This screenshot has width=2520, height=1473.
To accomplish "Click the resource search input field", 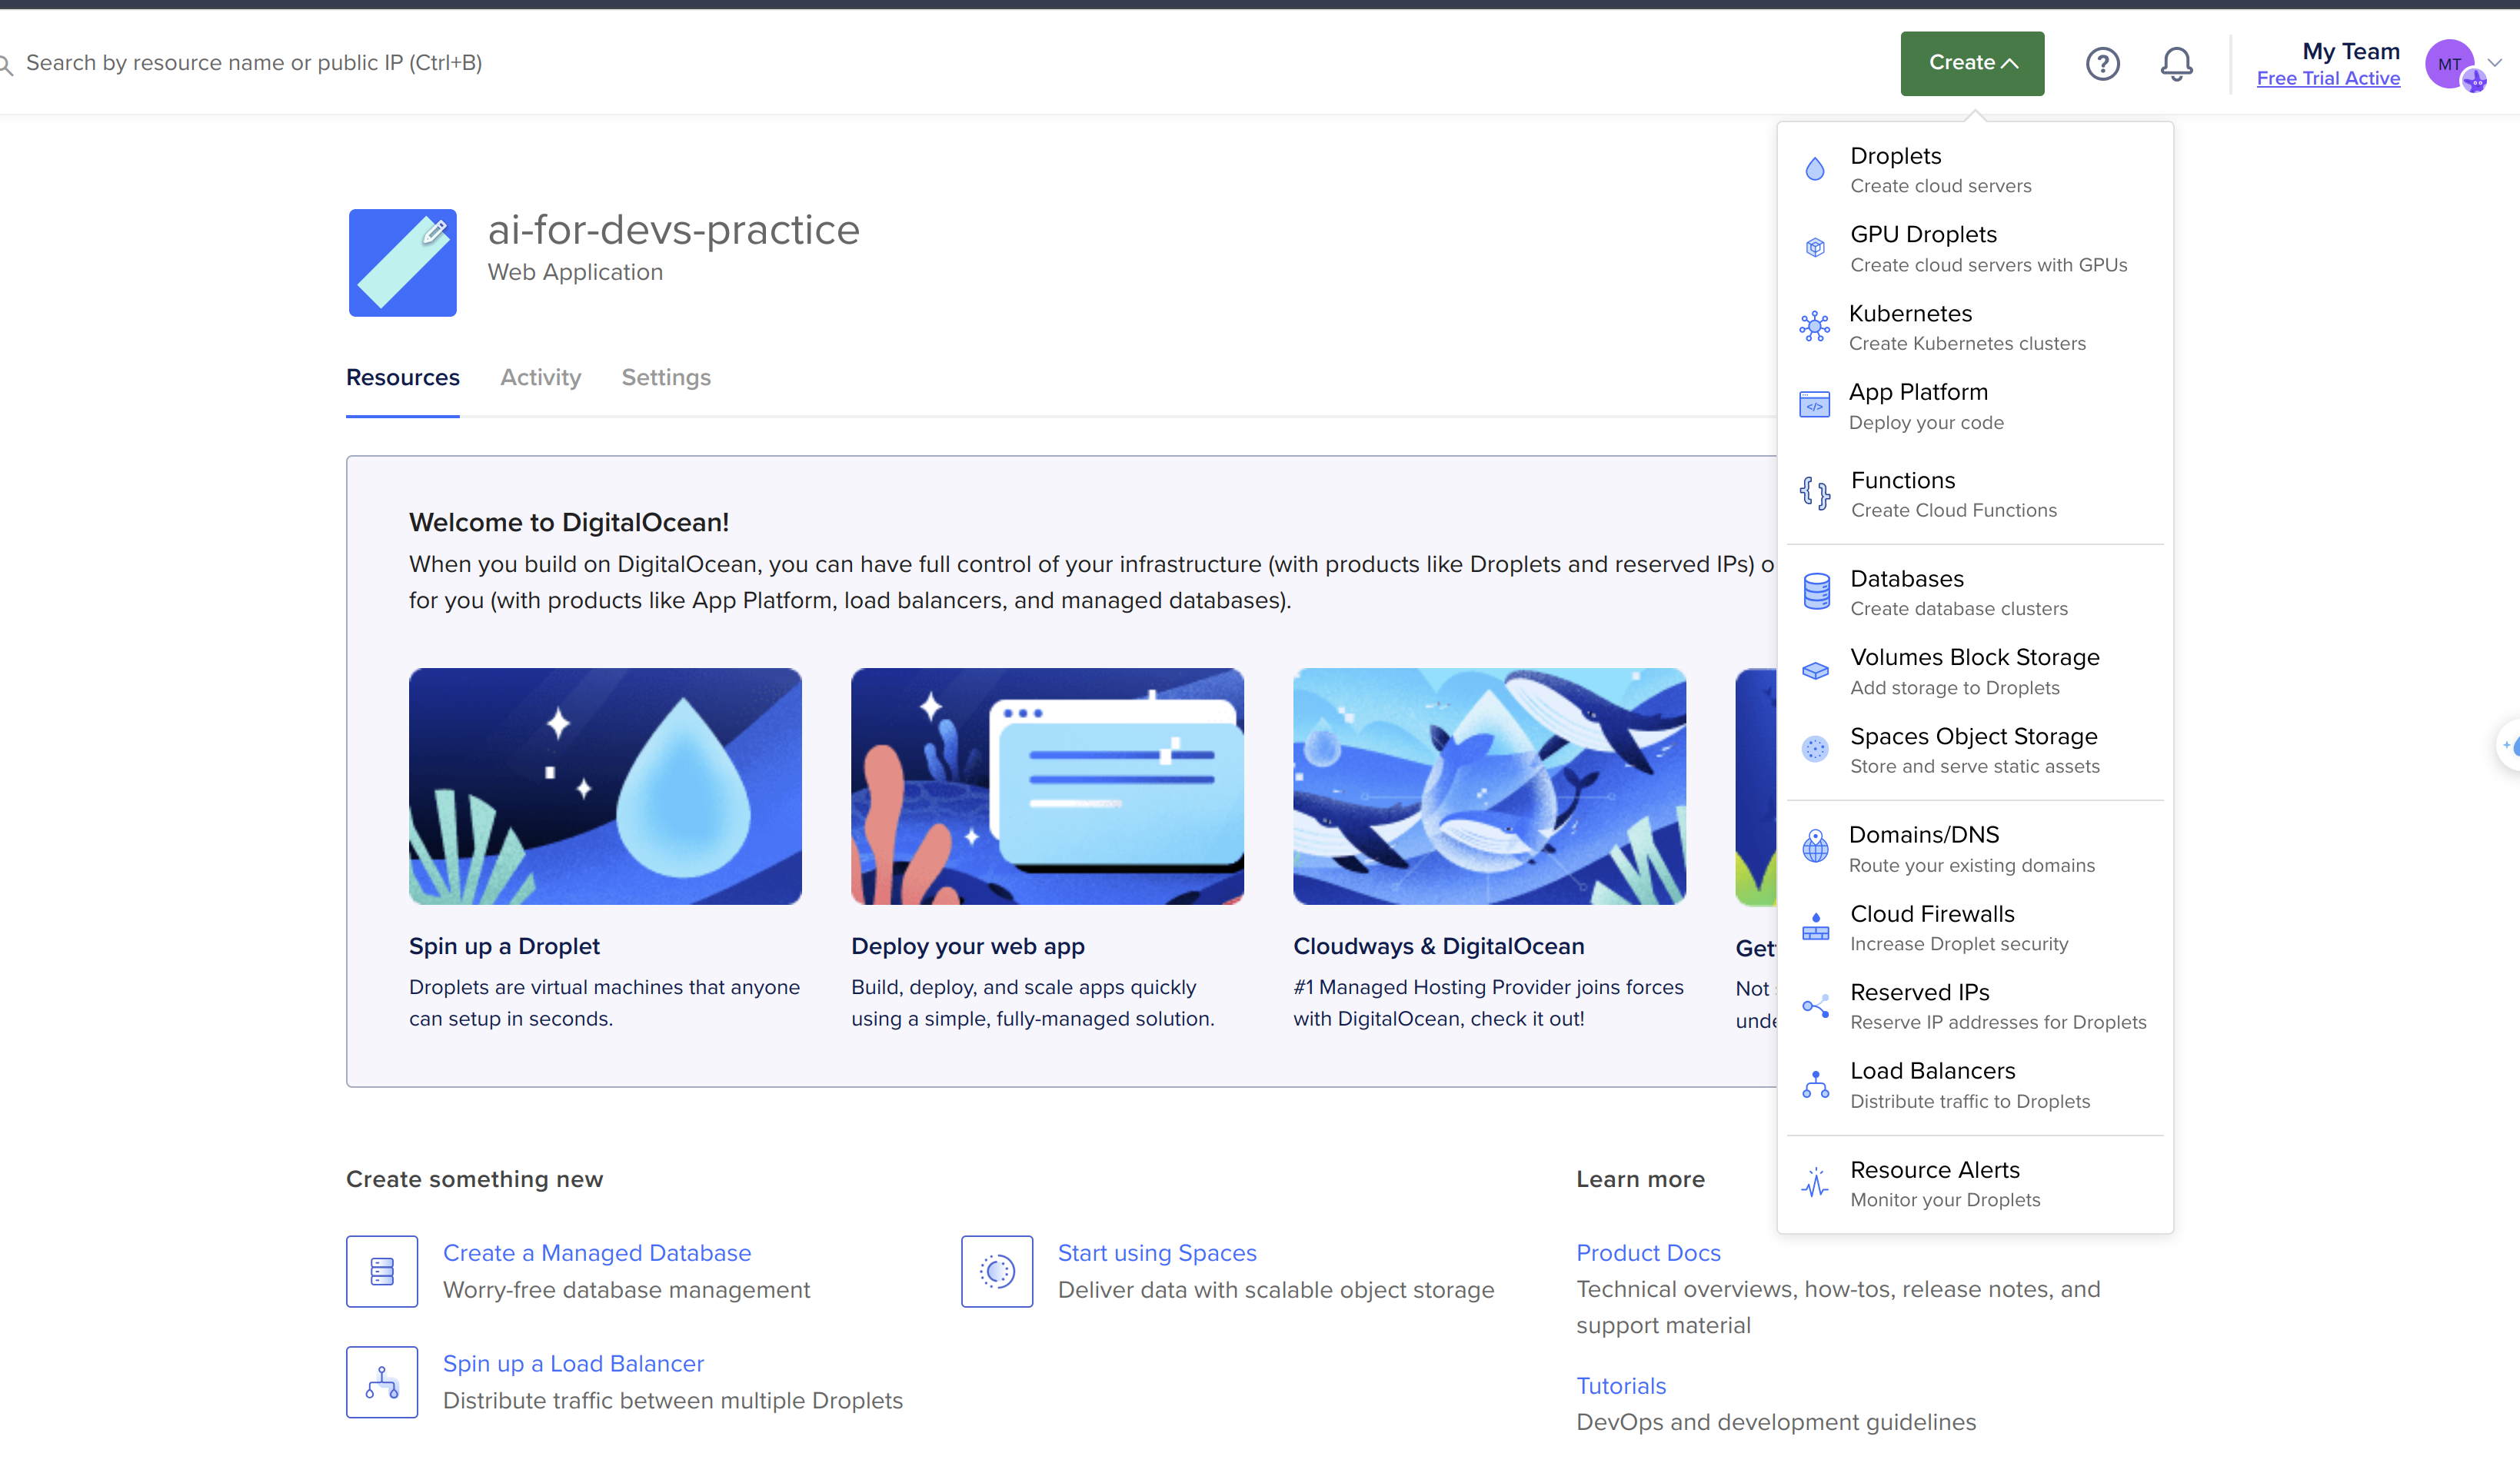I will pos(253,63).
